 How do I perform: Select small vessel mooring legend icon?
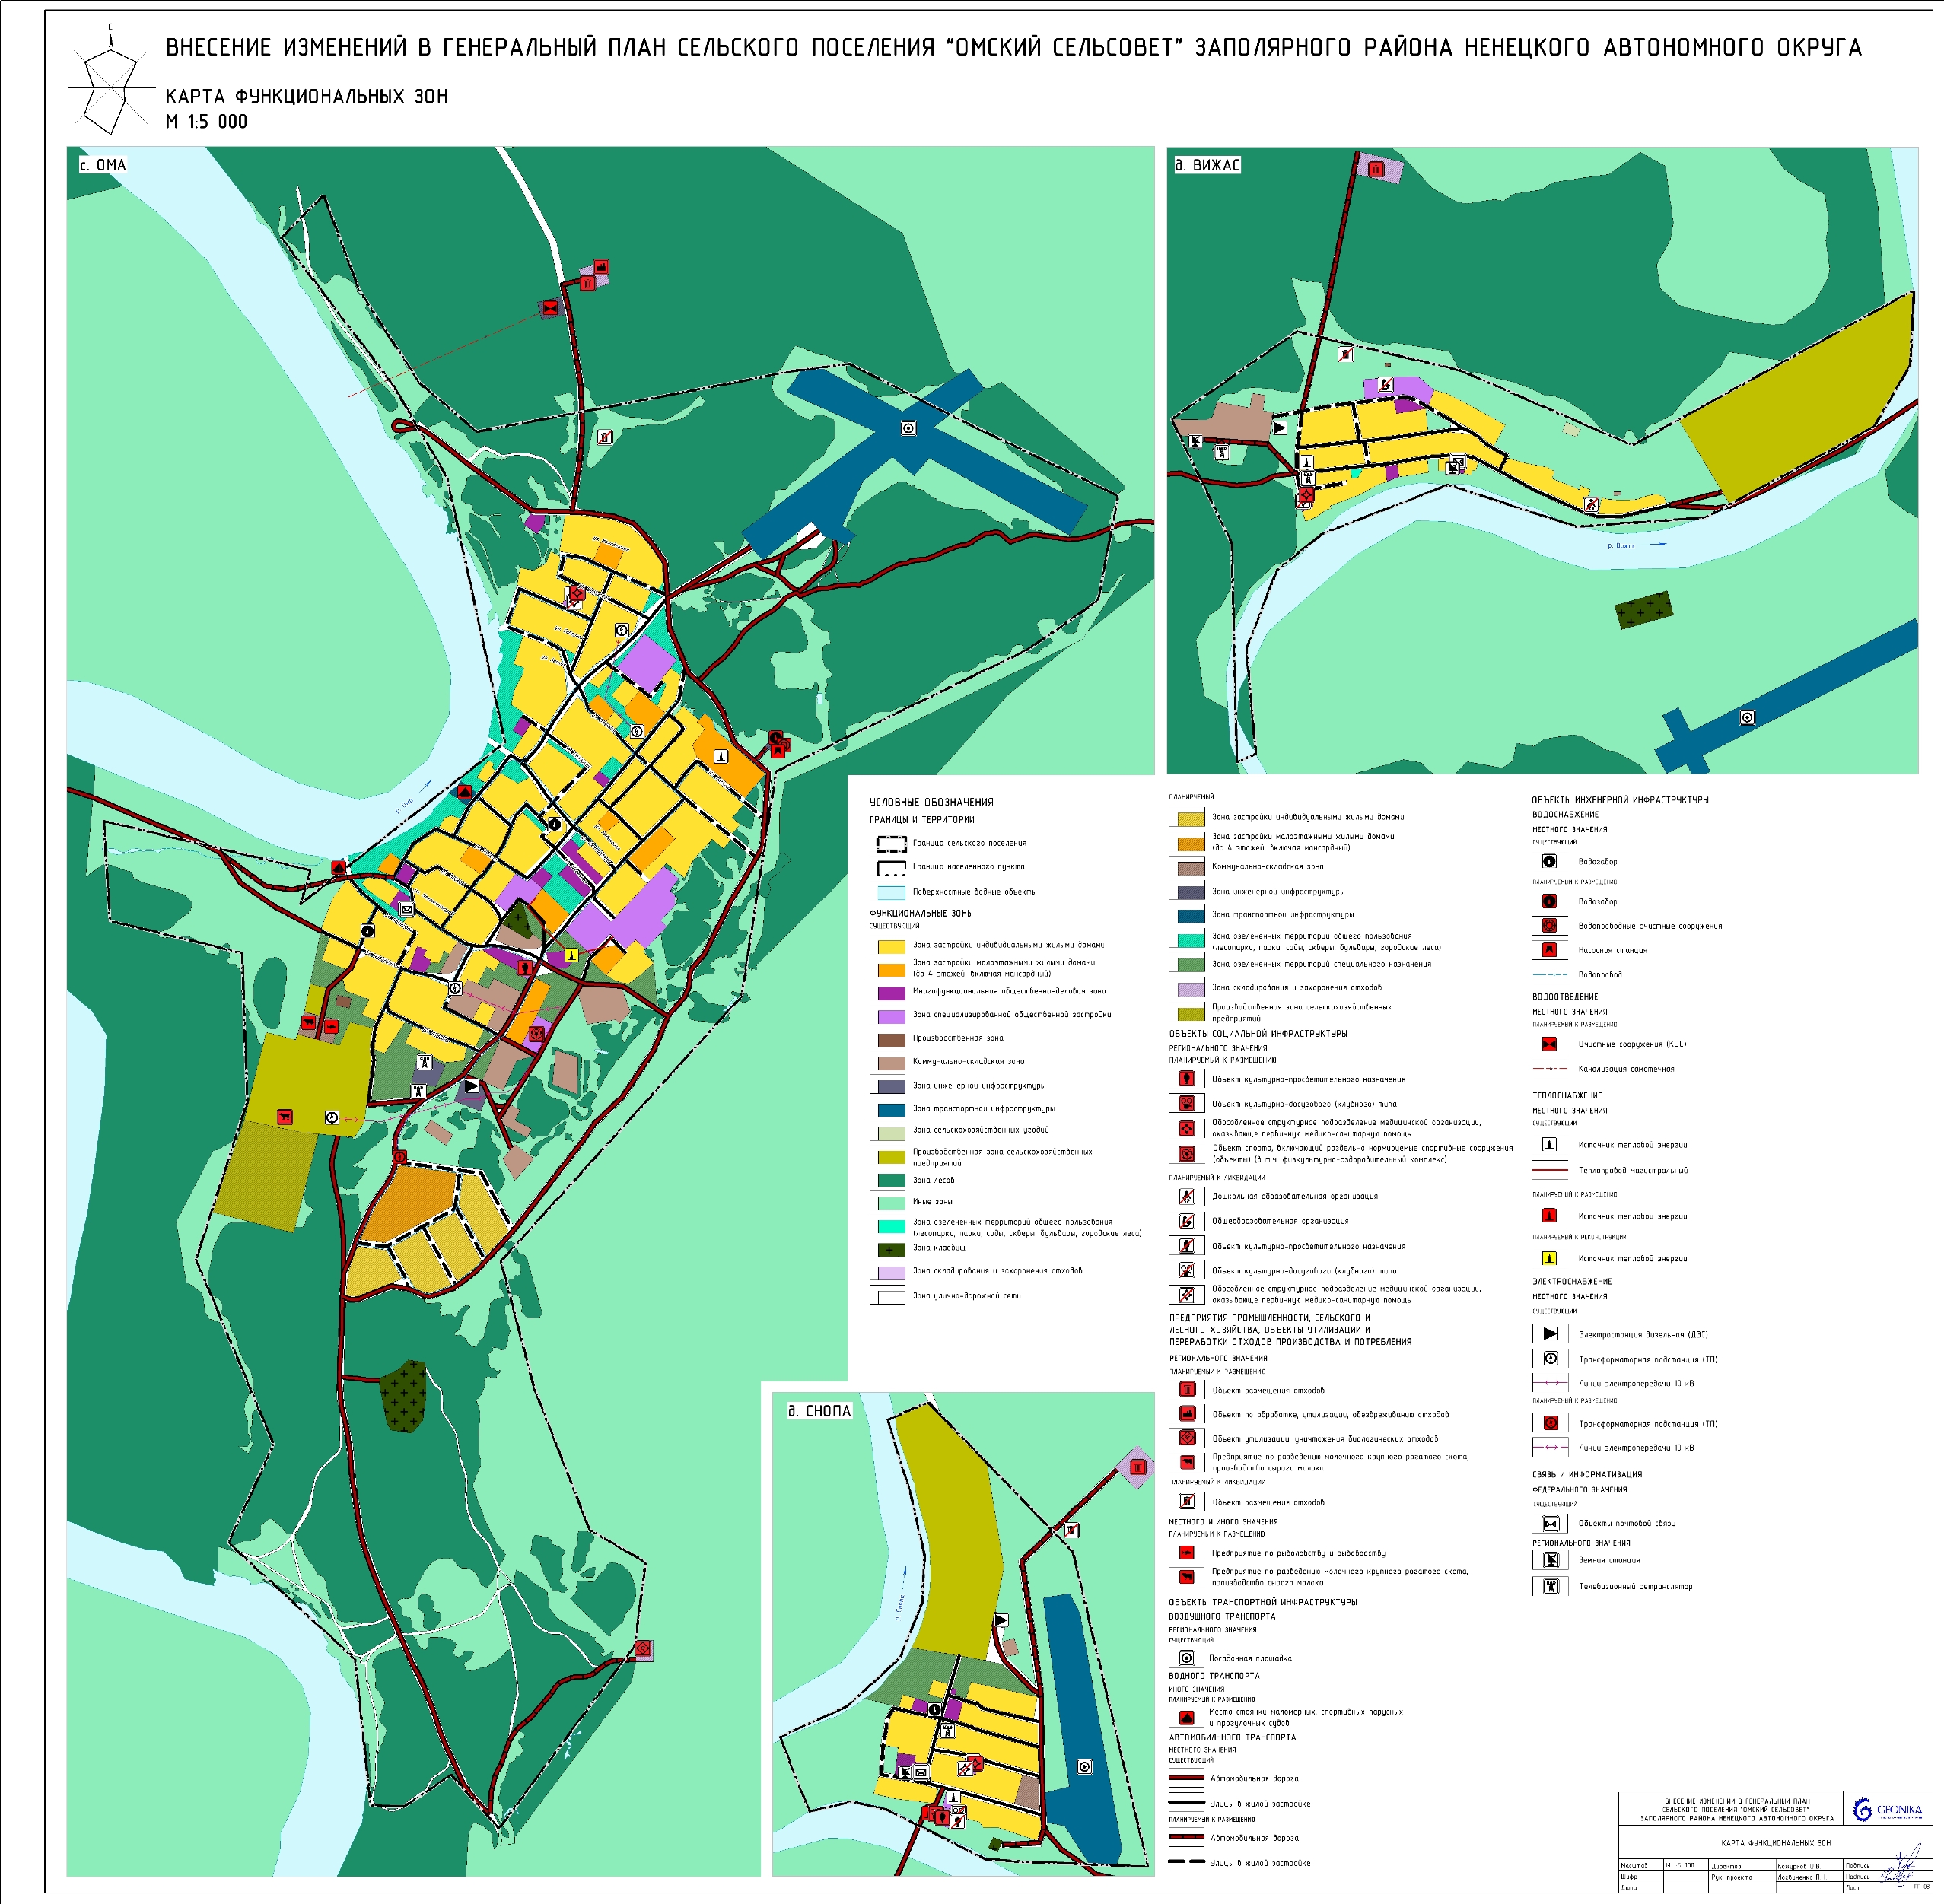click(1186, 1718)
